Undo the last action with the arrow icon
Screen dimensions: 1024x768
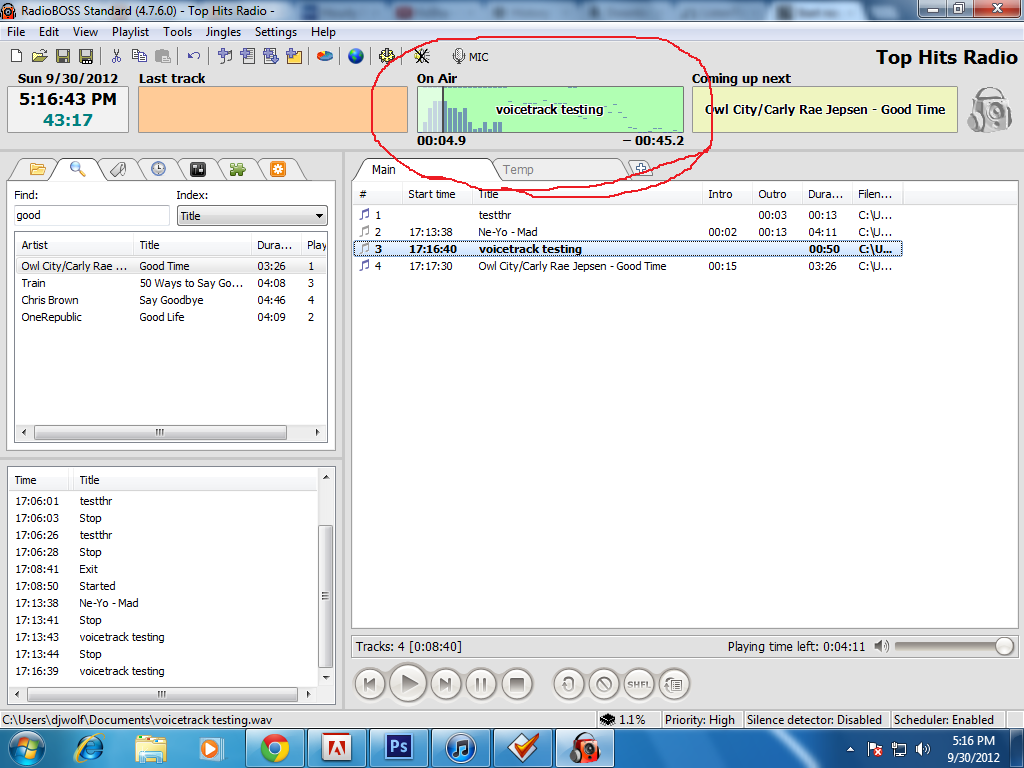click(x=193, y=56)
